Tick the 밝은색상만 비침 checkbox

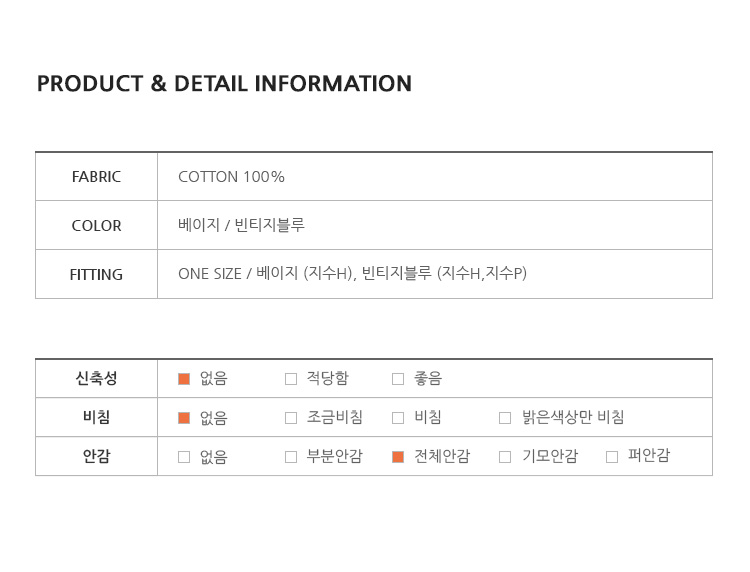point(505,418)
